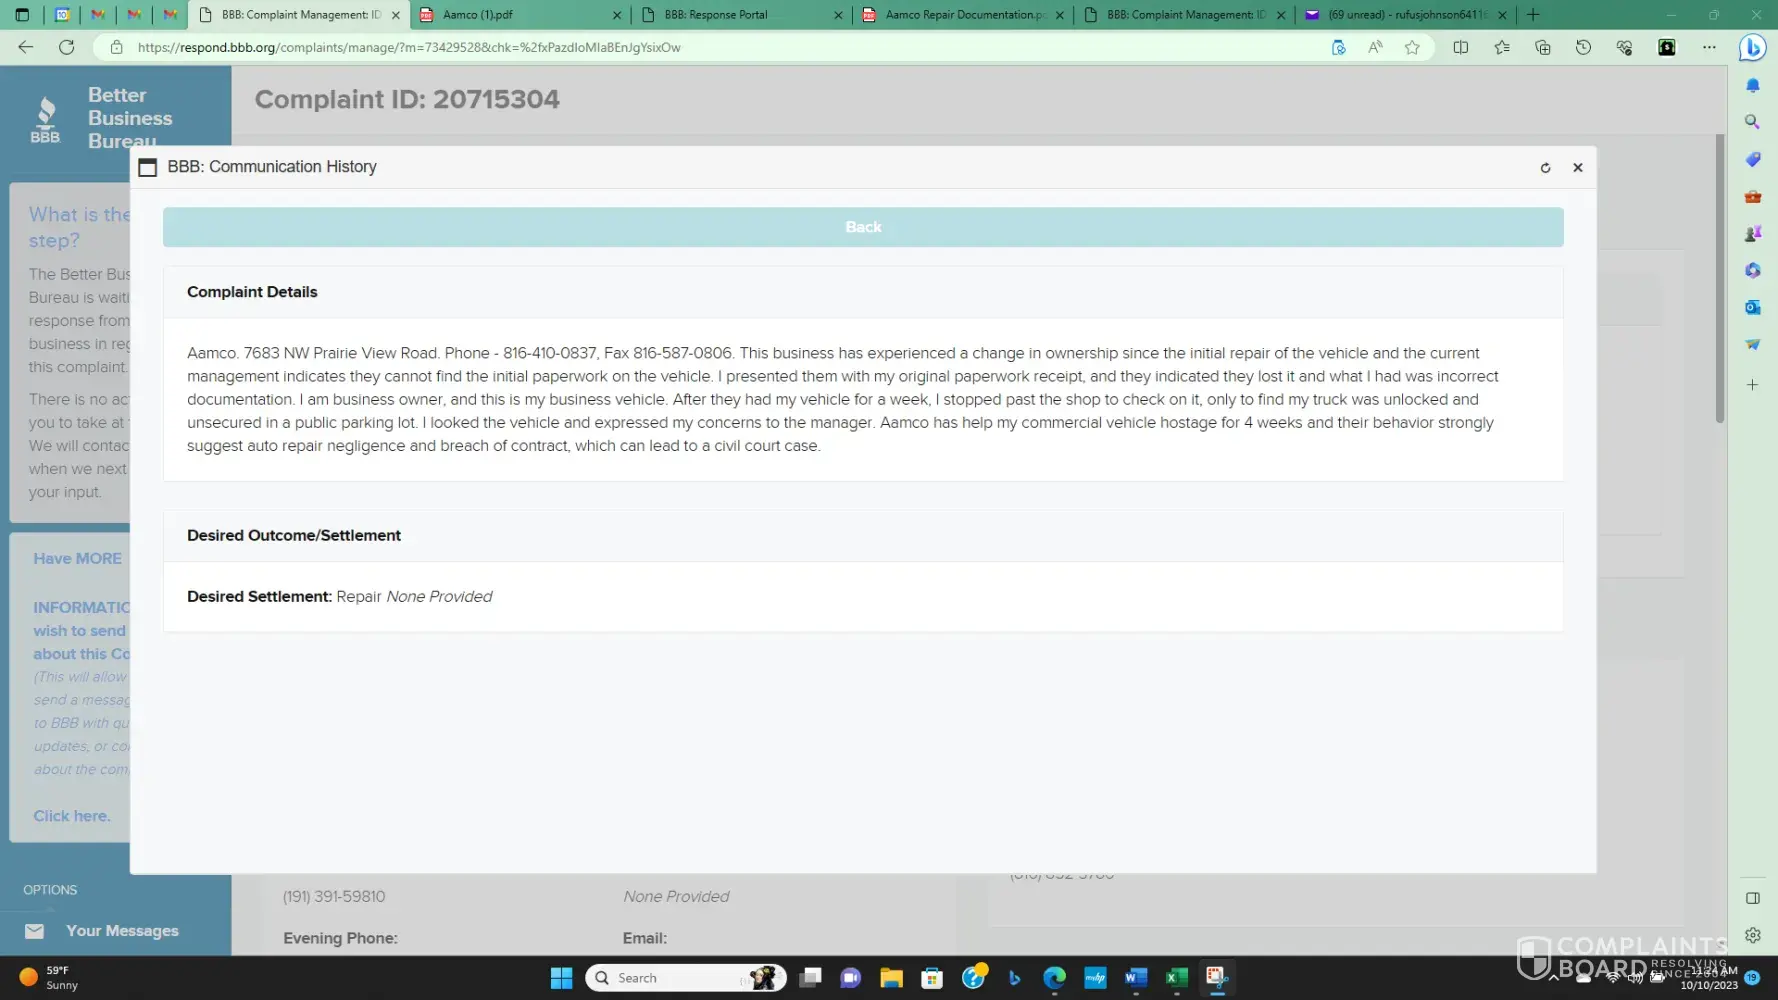Open Snipping Tool from the taskbar
Screen dimensions: 1778x1000
(1217, 978)
